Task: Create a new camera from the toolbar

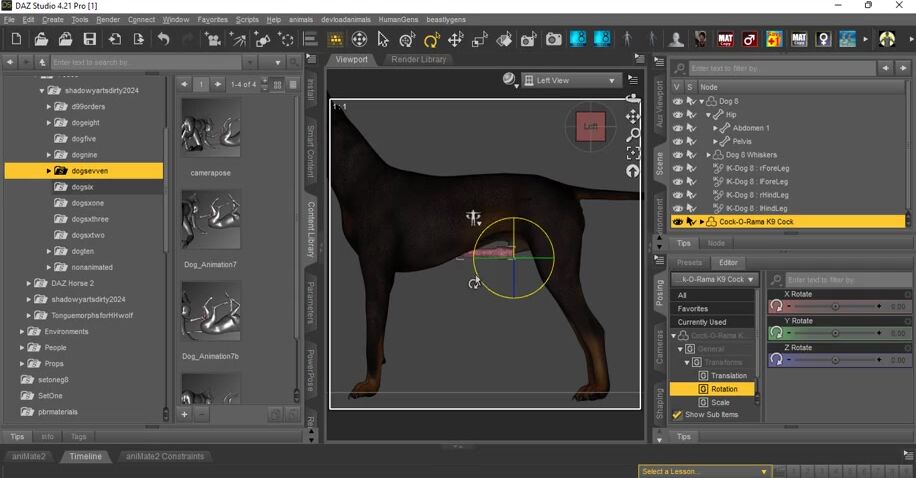Action: point(212,40)
